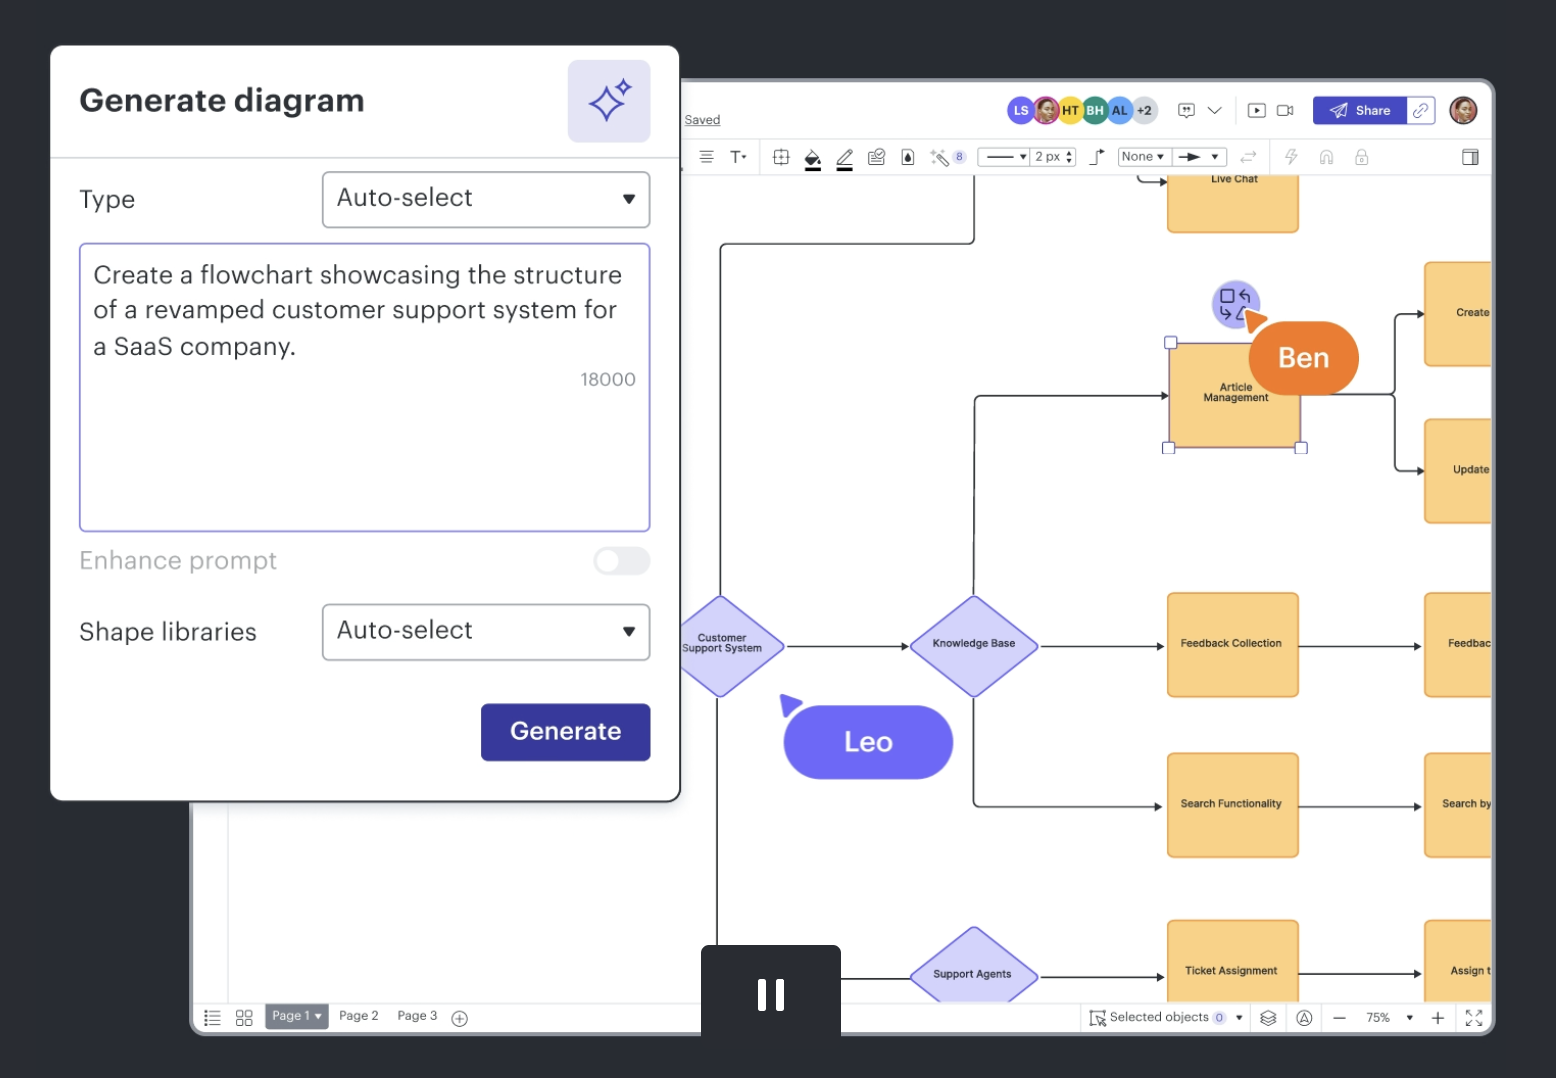
Task: Switch to Page 3
Action: [x=416, y=1016]
